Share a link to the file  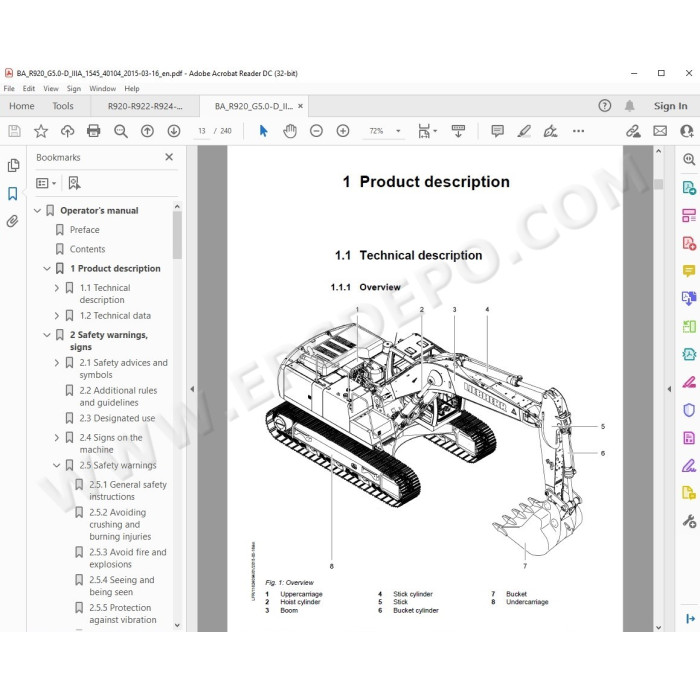point(633,131)
